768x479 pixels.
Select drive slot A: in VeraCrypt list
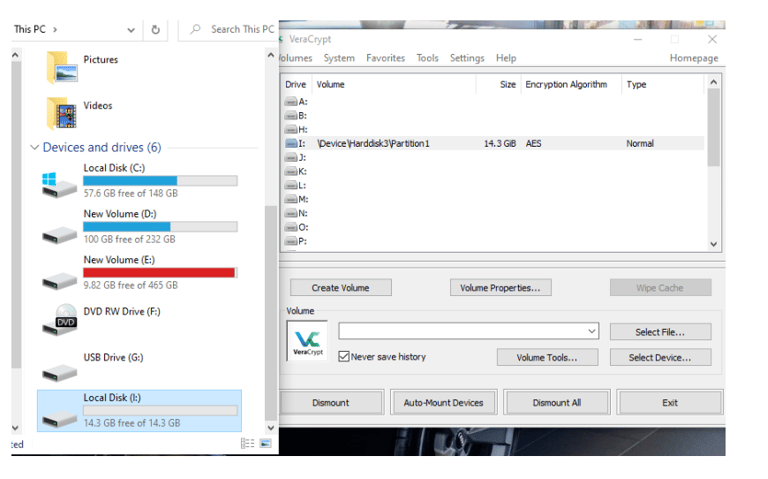tap(296, 101)
